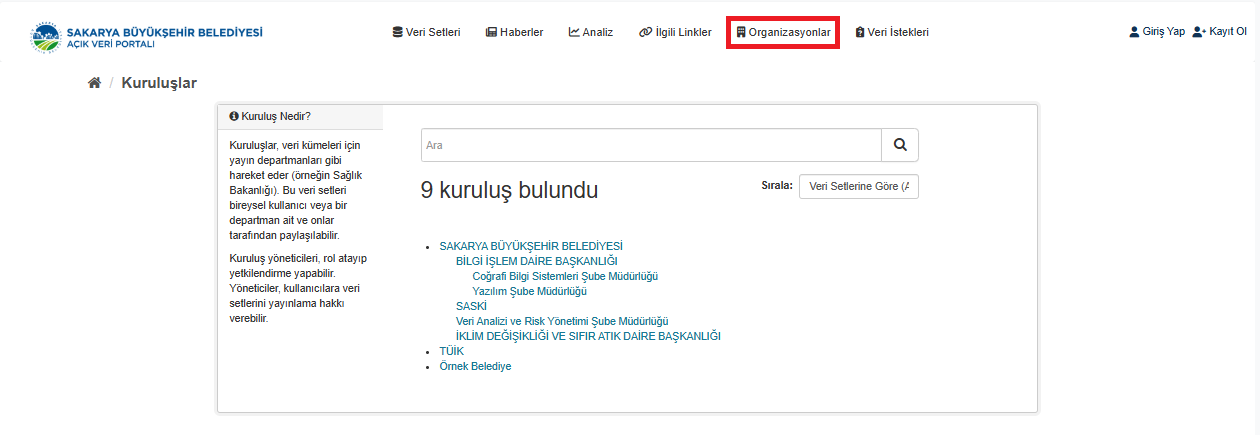Open Yazılım Şube Müdürlüğü

529,291
